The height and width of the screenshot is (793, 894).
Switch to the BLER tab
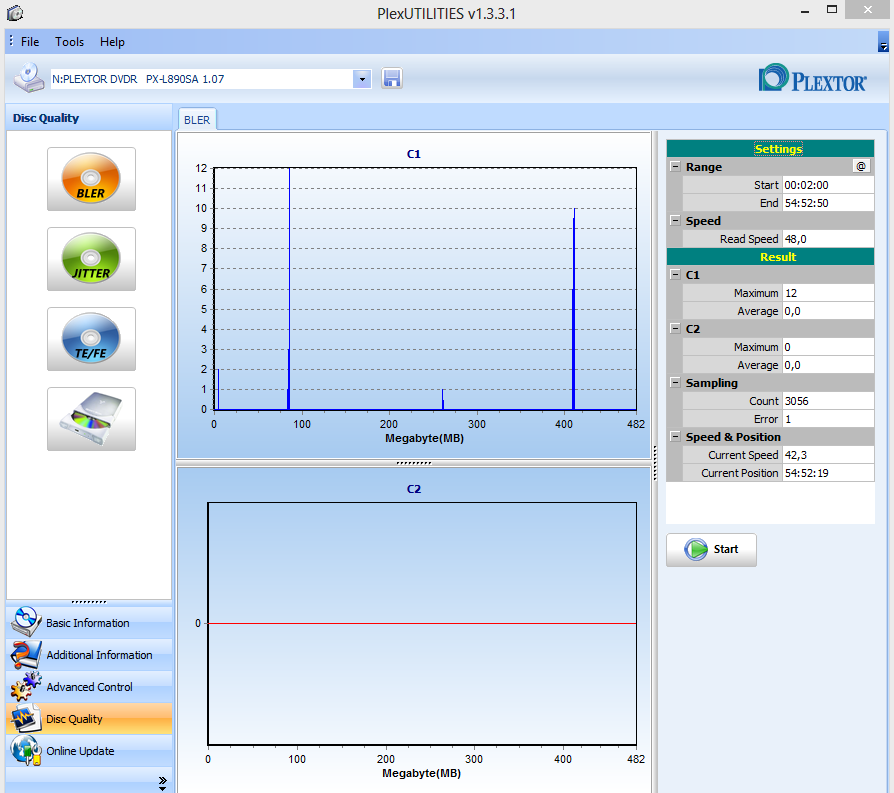197,120
